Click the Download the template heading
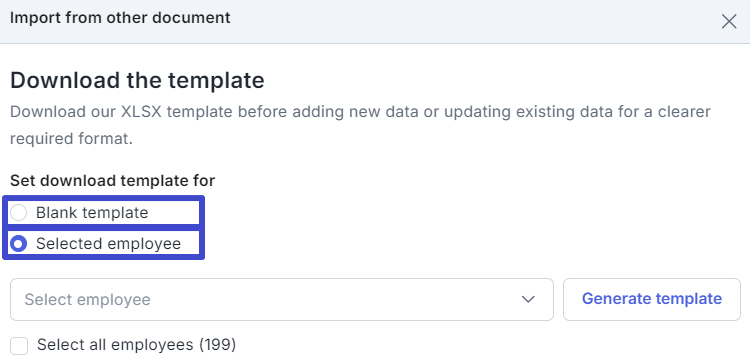 click(137, 80)
